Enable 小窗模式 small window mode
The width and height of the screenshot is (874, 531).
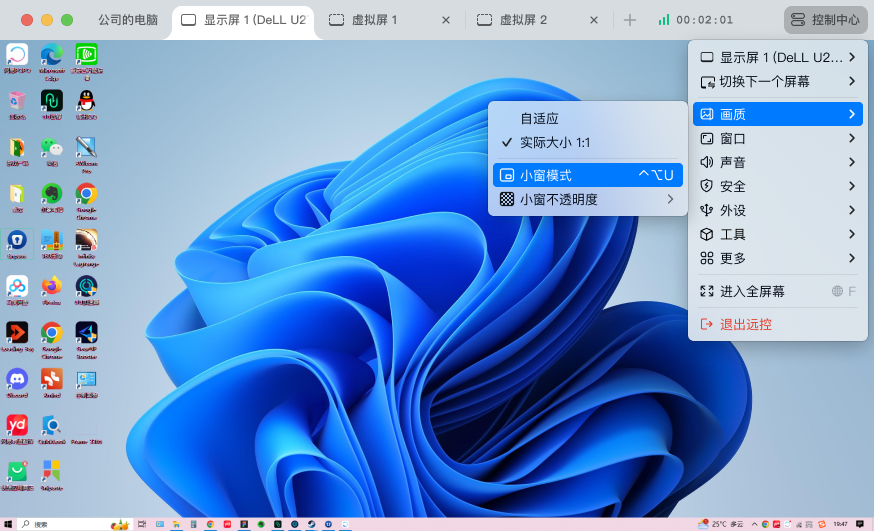click(x=587, y=175)
